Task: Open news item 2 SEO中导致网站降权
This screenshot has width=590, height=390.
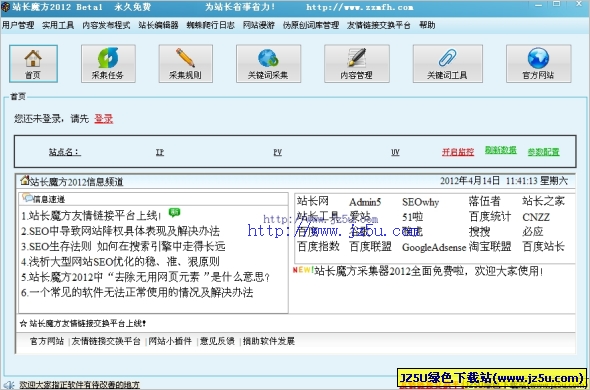Action: [x=120, y=231]
